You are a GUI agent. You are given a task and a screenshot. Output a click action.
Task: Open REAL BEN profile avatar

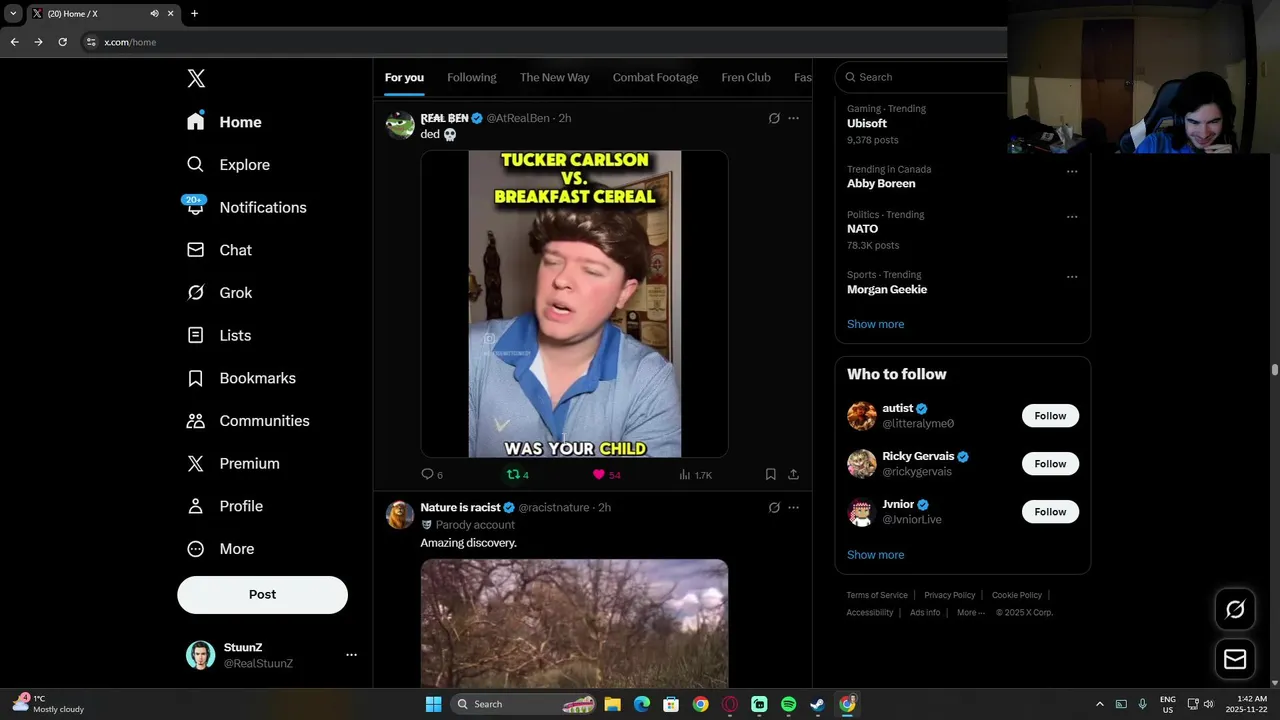[400, 125]
